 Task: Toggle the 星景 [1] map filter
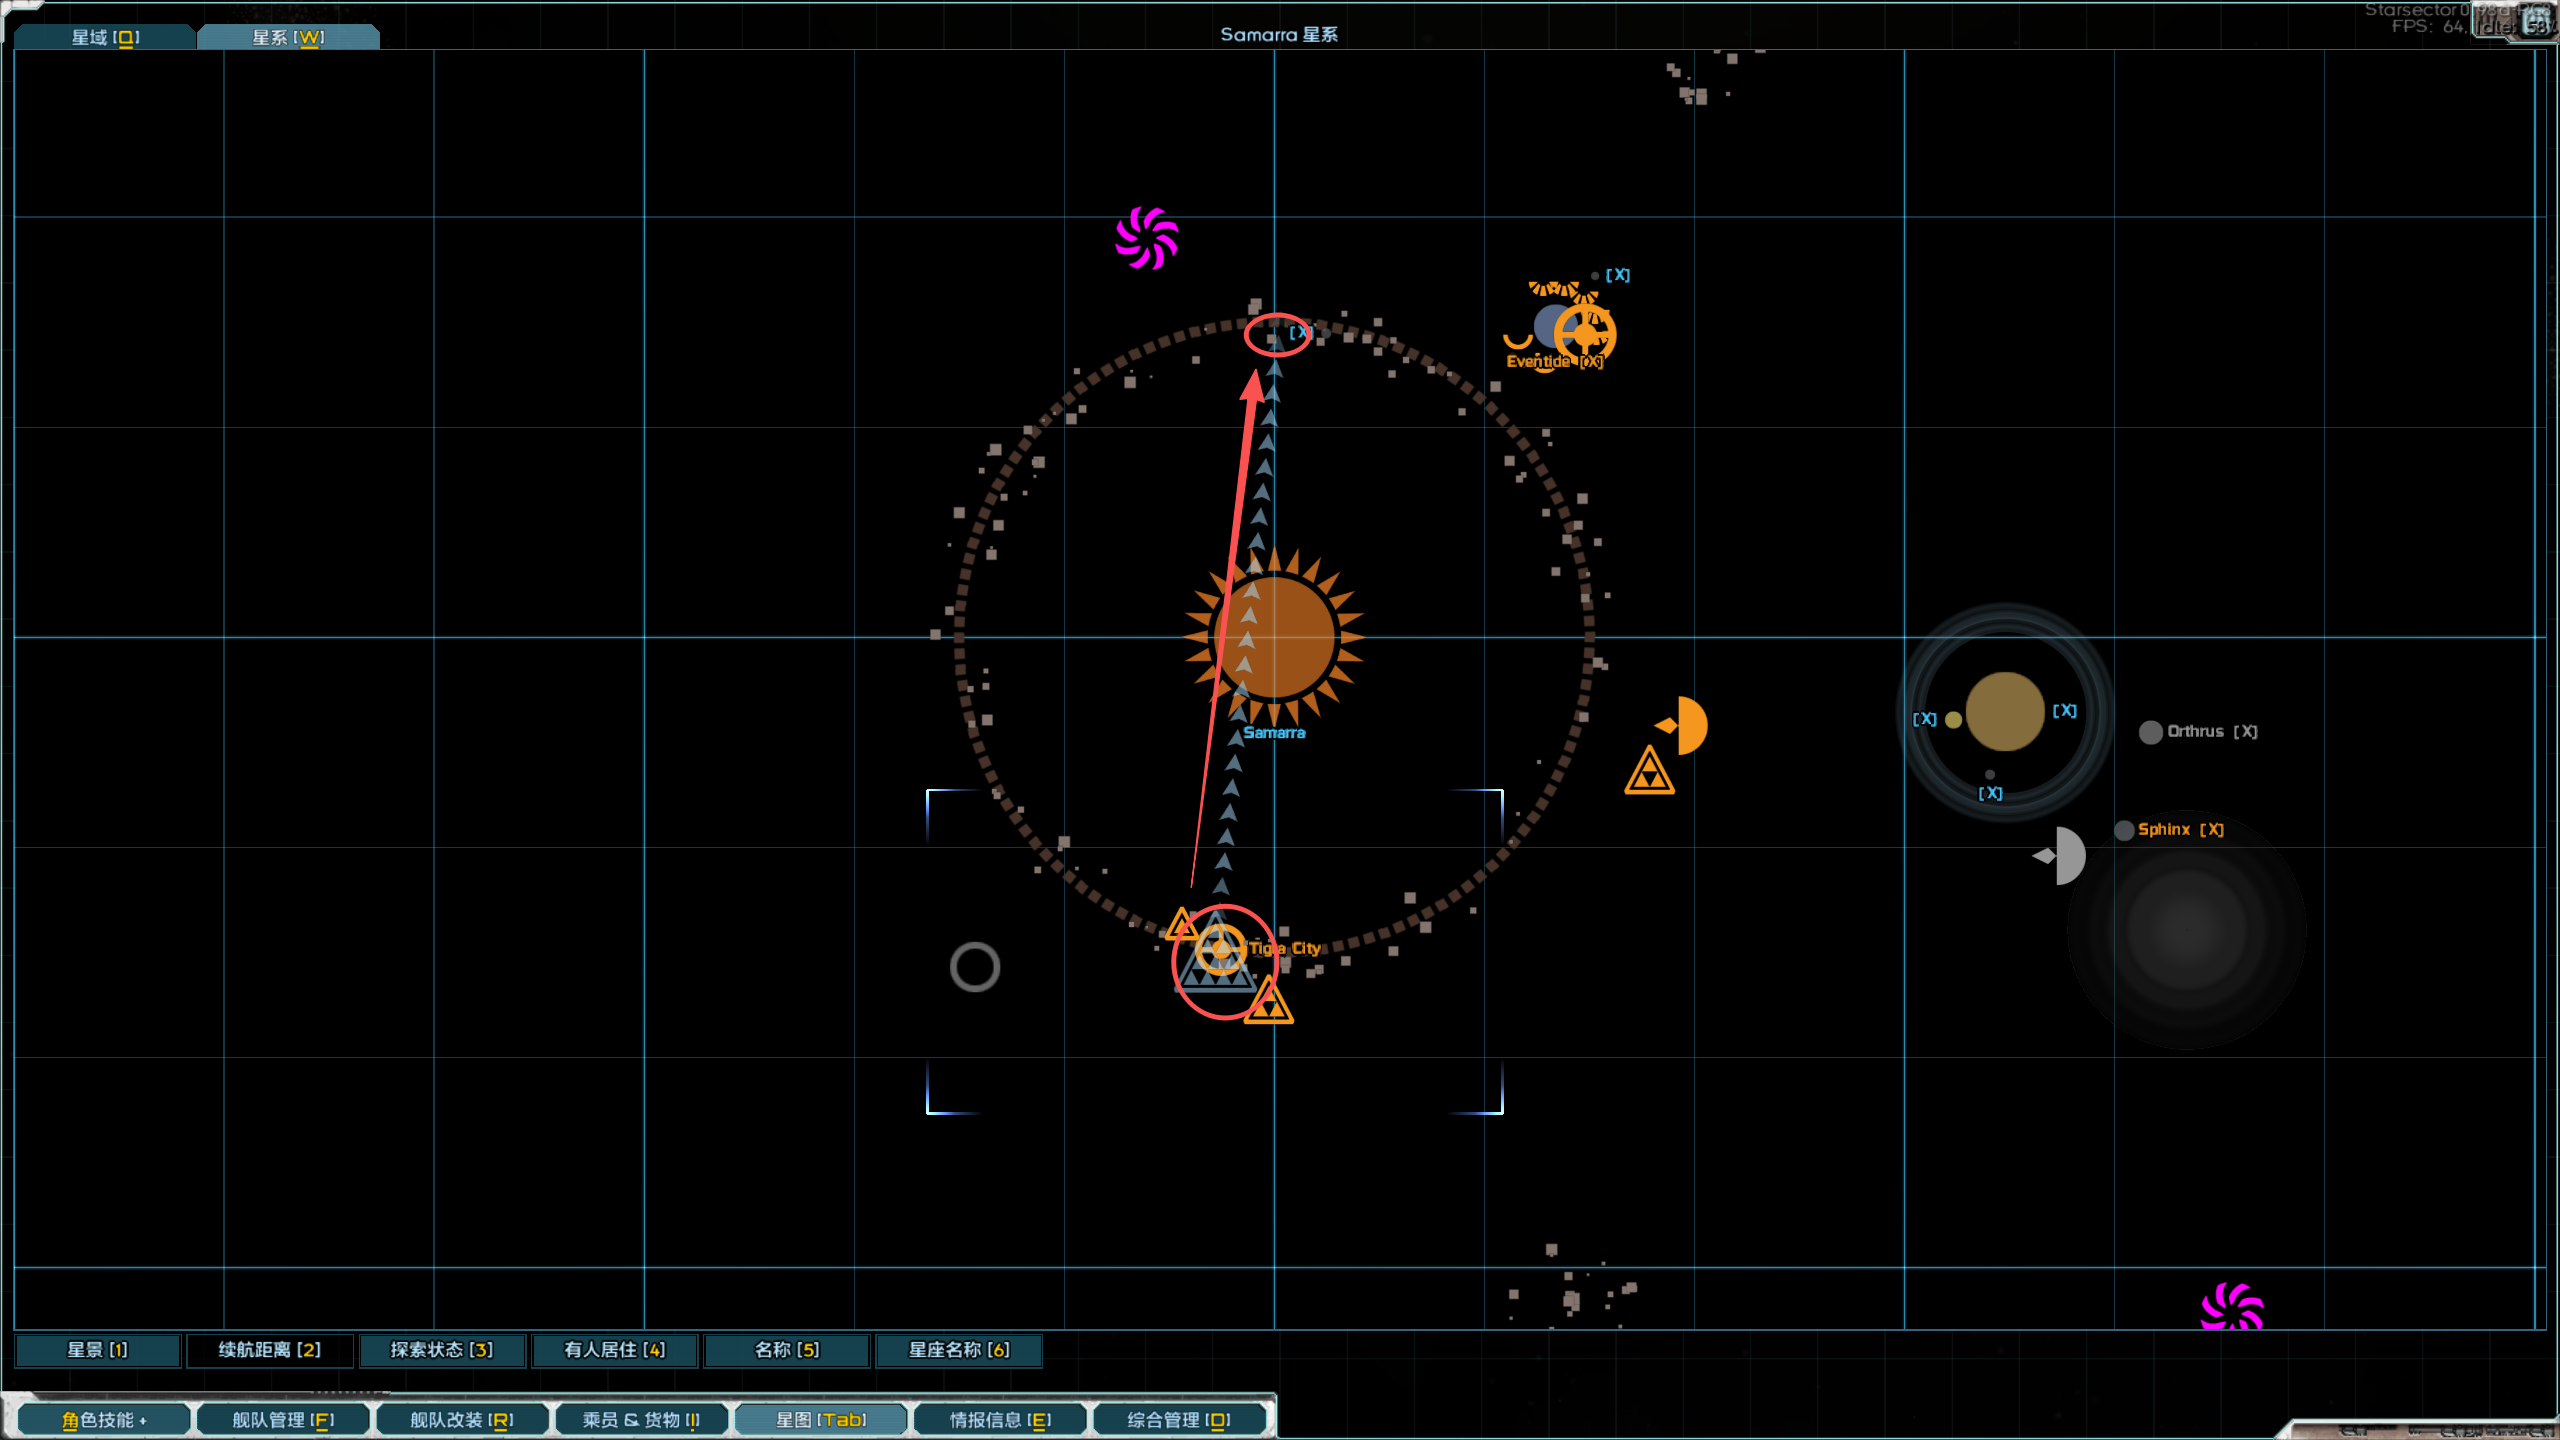97,1350
